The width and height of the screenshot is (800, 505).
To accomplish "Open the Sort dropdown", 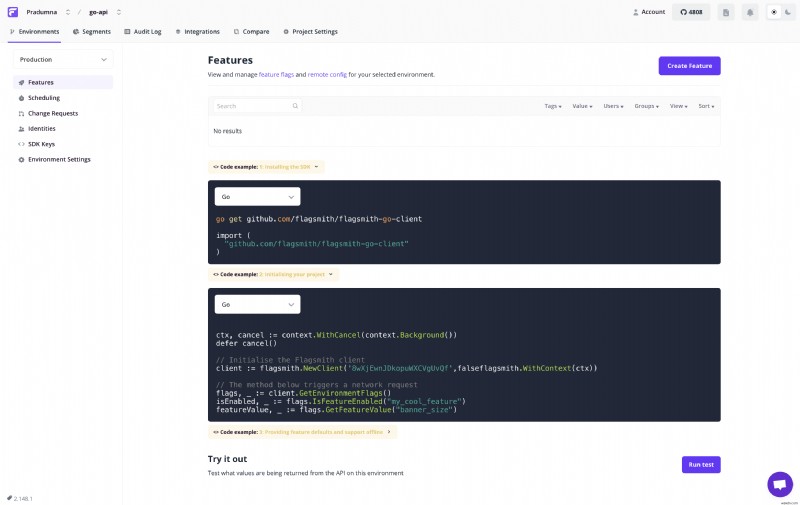I will point(706,106).
